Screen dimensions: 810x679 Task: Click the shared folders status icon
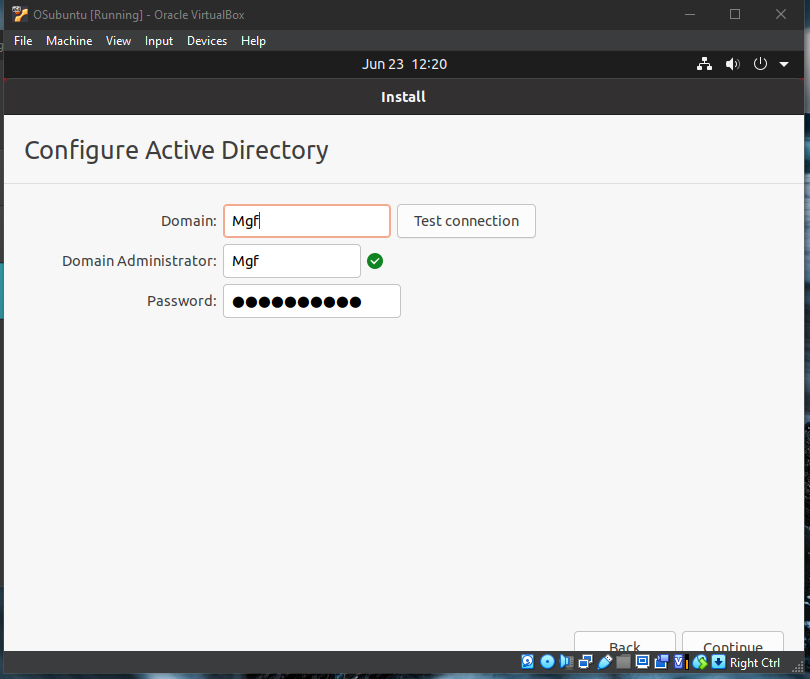click(x=623, y=662)
